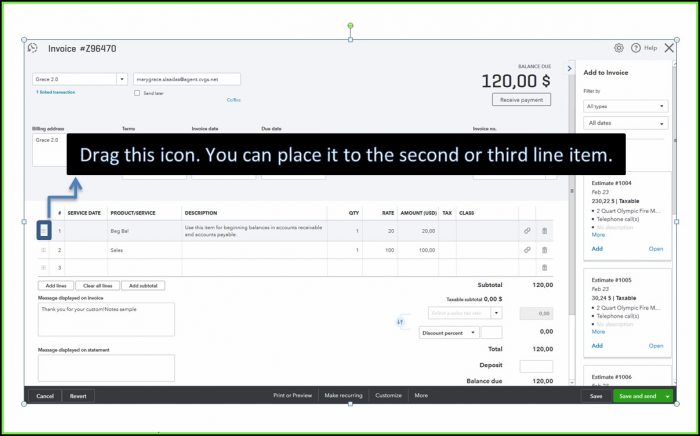
Task: Click the discount value input field
Action: coord(492,333)
